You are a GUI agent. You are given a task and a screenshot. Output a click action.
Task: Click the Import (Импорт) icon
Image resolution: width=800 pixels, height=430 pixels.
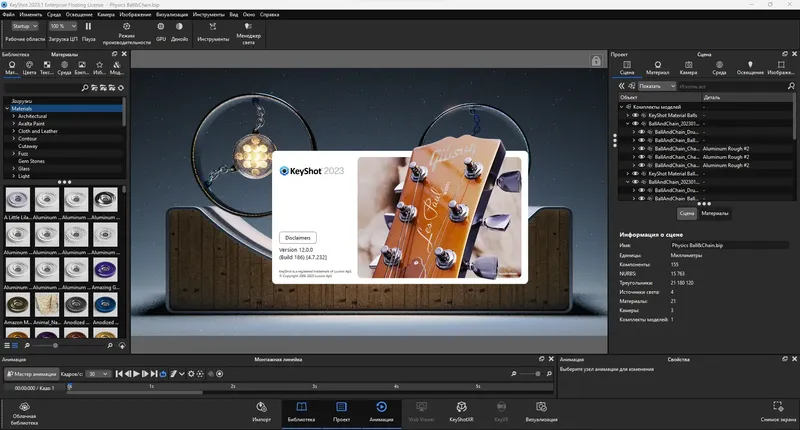coord(262,407)
